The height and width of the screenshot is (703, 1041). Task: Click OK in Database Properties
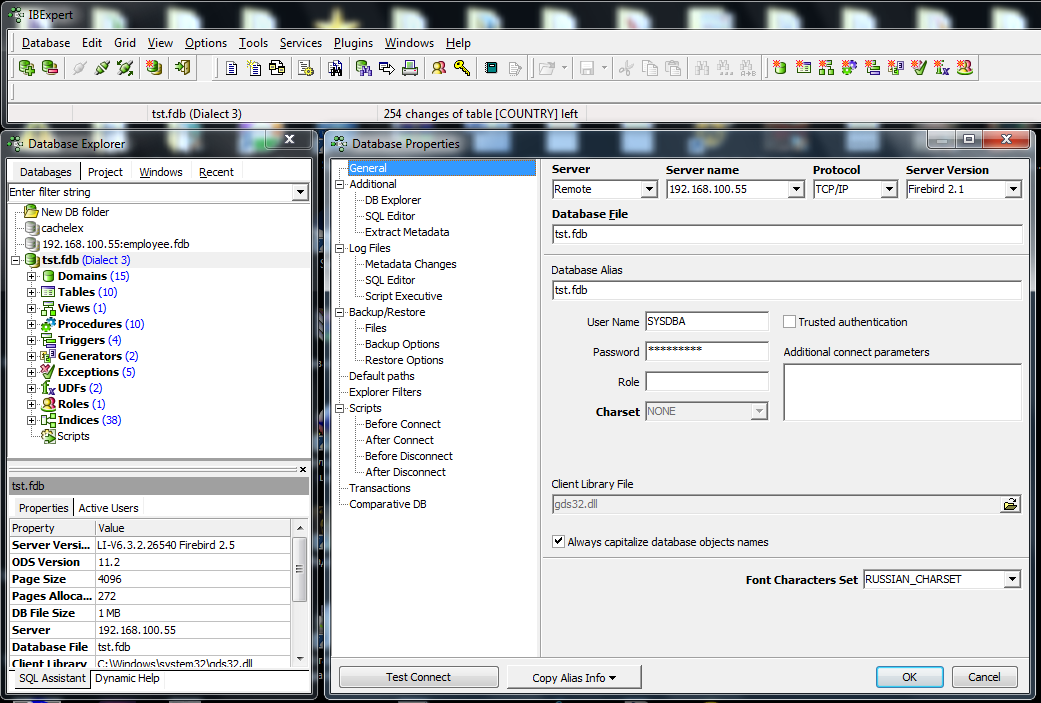coord(910,677)
